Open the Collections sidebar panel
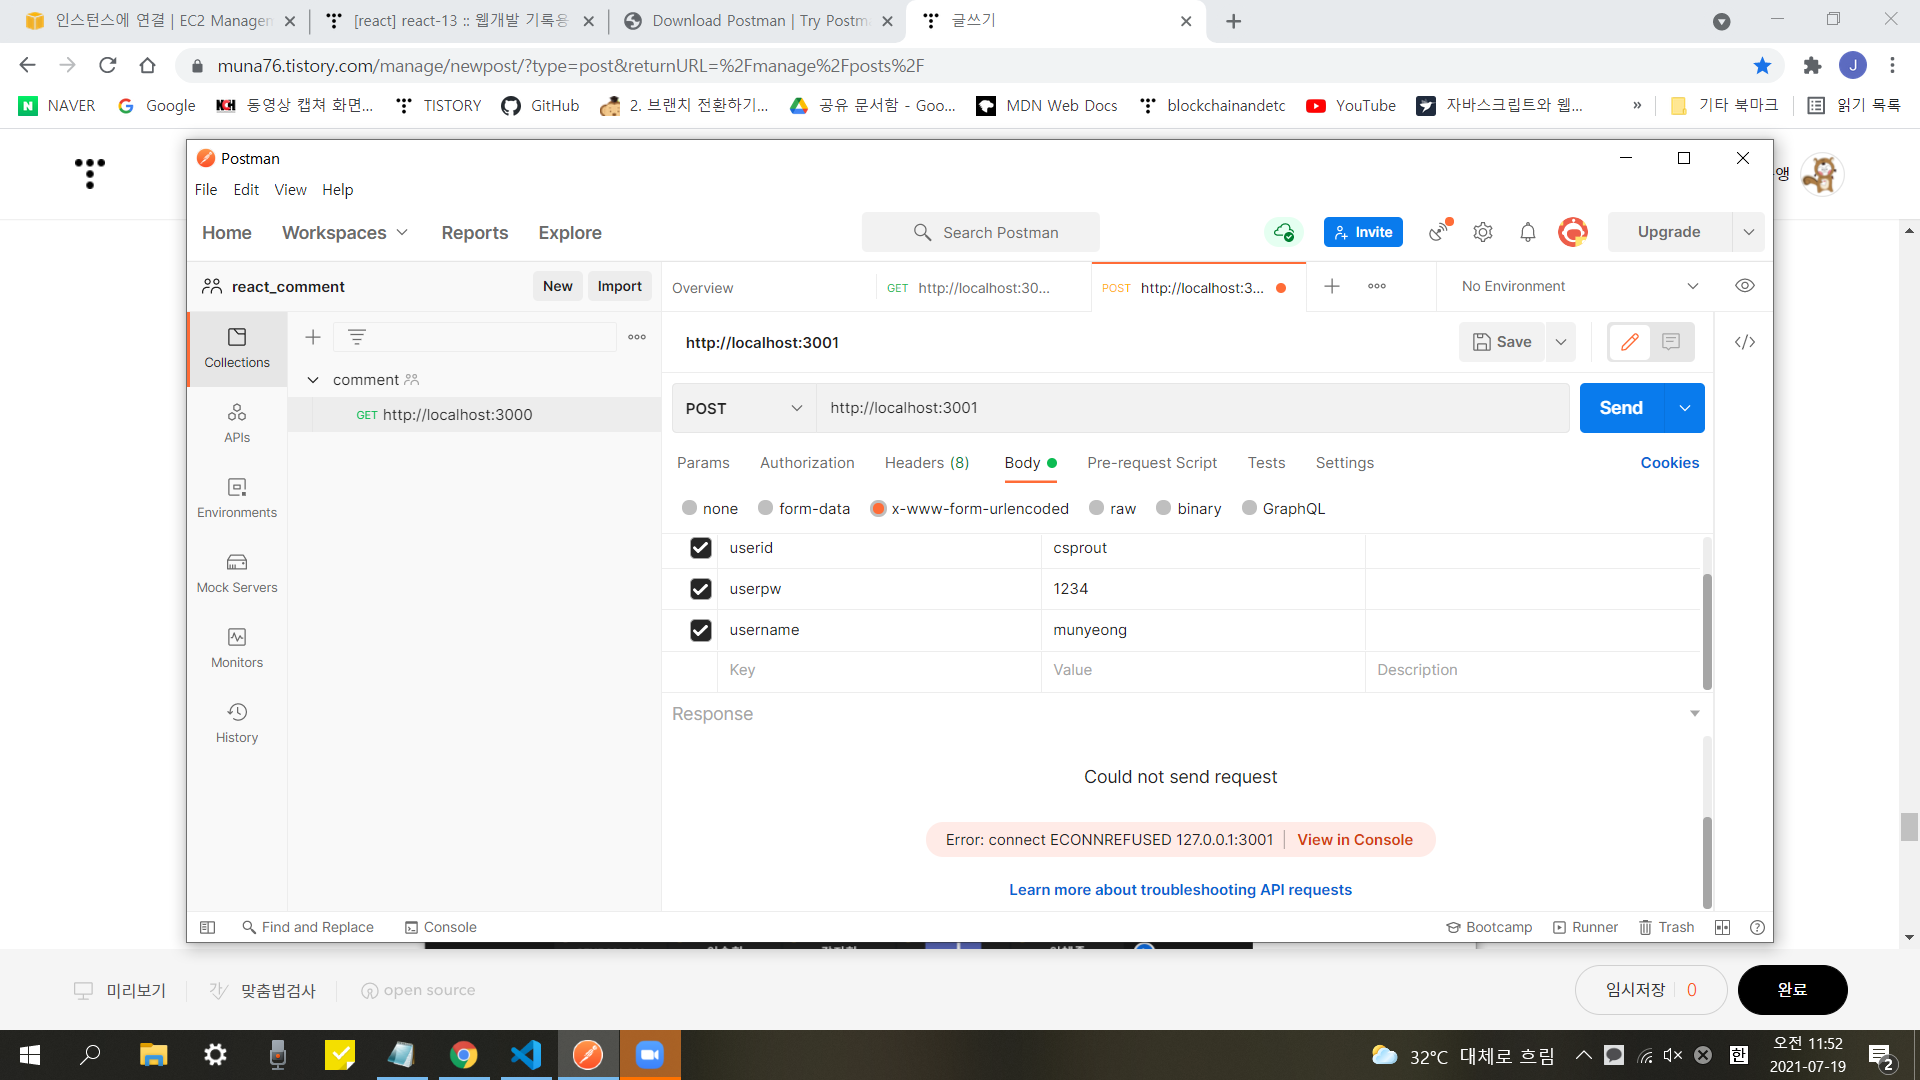1920x1080 pixels. pyautogui.click(x=237, y=348)
